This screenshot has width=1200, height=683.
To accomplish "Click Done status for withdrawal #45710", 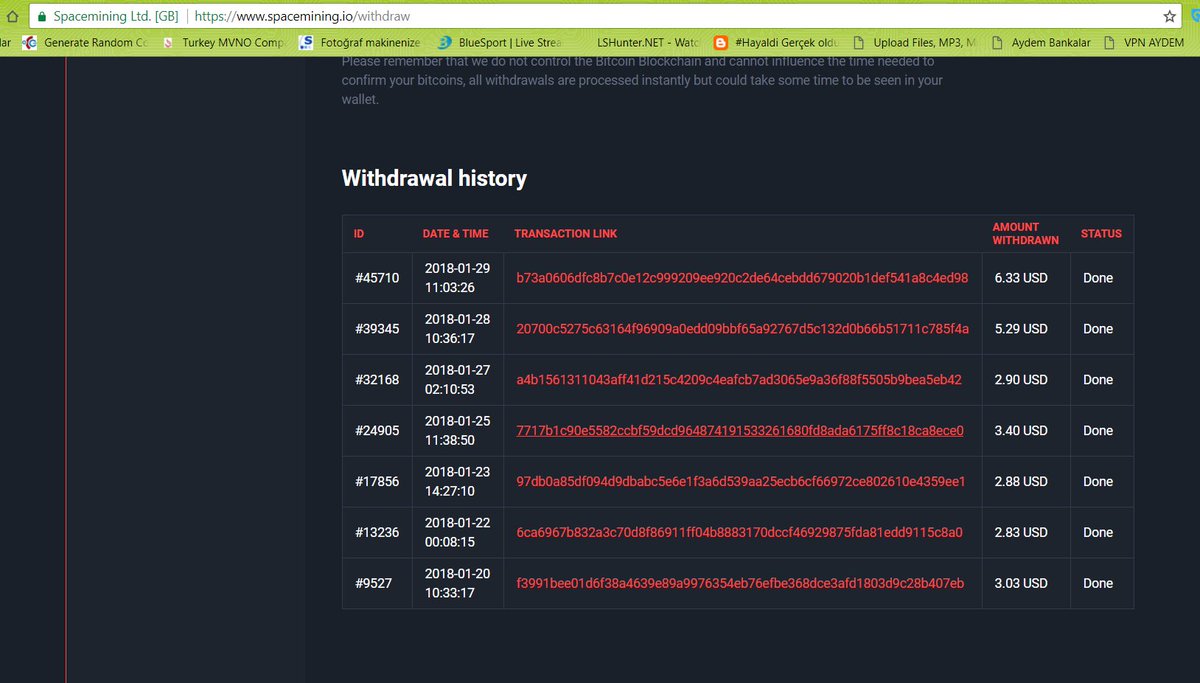I will [1098, 278].
